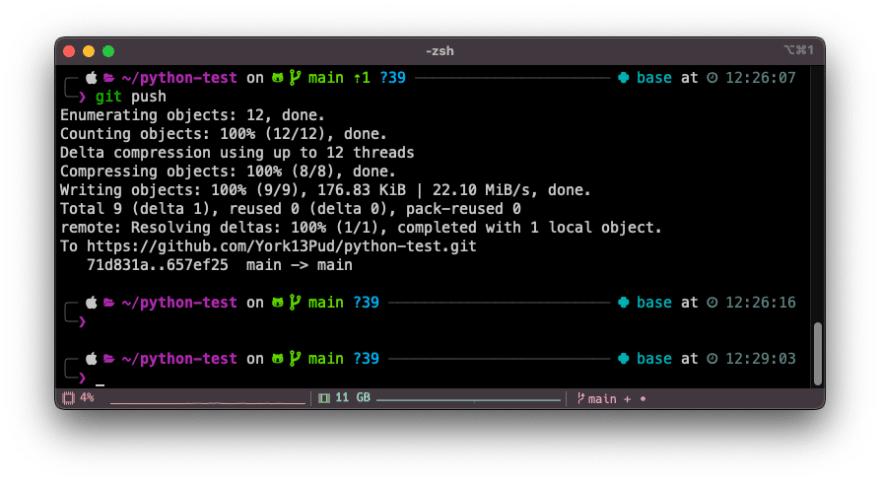Image resolution: width=880 pixels, height=482 pixels.
Task: Click the current command prompt cursor line
Action: pos(100,379)
